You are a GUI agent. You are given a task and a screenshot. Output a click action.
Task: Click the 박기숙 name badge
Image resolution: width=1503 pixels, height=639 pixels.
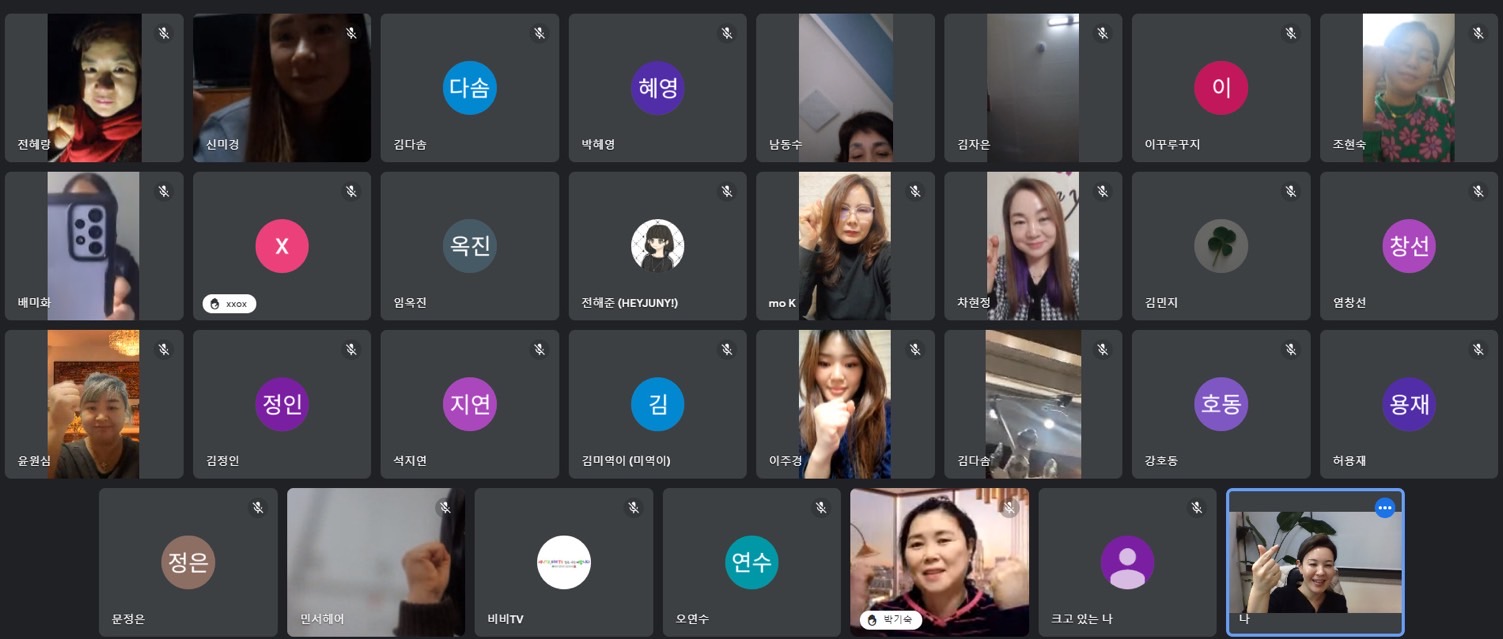890,620
